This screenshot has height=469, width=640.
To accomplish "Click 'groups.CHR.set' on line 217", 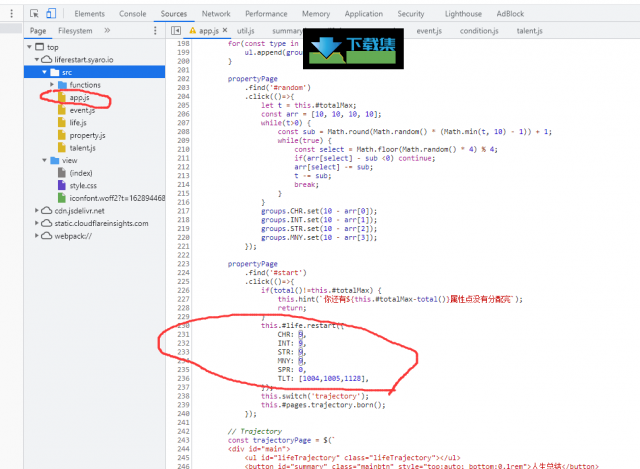I will 290,211.
